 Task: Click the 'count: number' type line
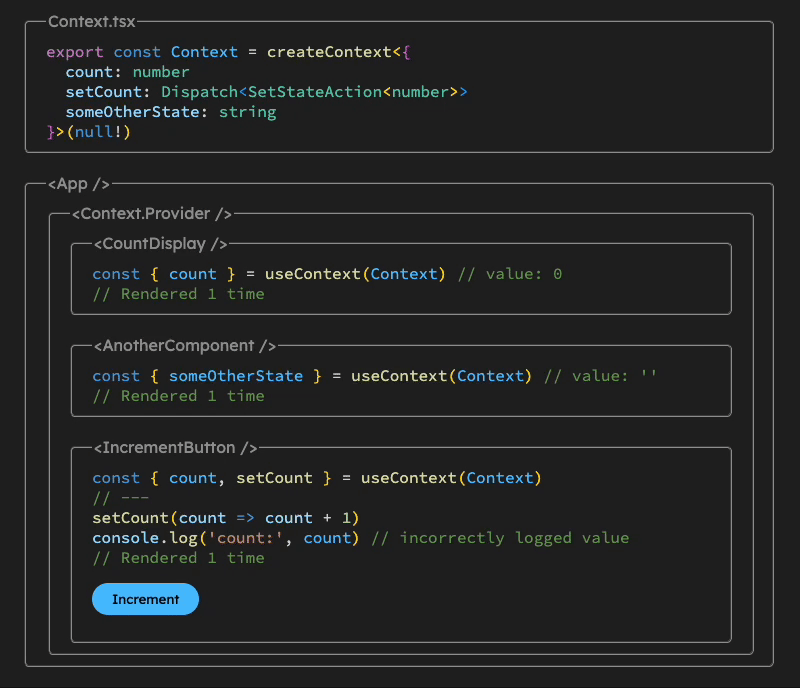tap(127, 72)
